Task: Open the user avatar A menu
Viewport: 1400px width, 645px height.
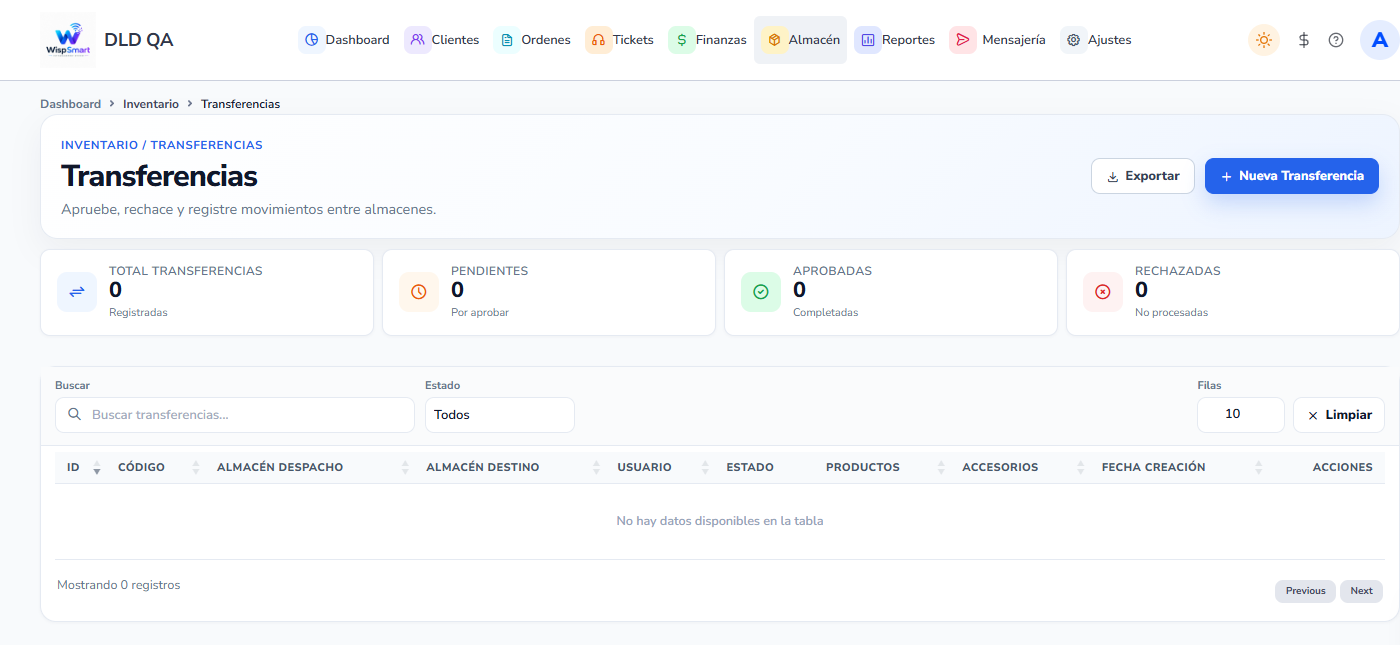Action: click(1380, 40)
